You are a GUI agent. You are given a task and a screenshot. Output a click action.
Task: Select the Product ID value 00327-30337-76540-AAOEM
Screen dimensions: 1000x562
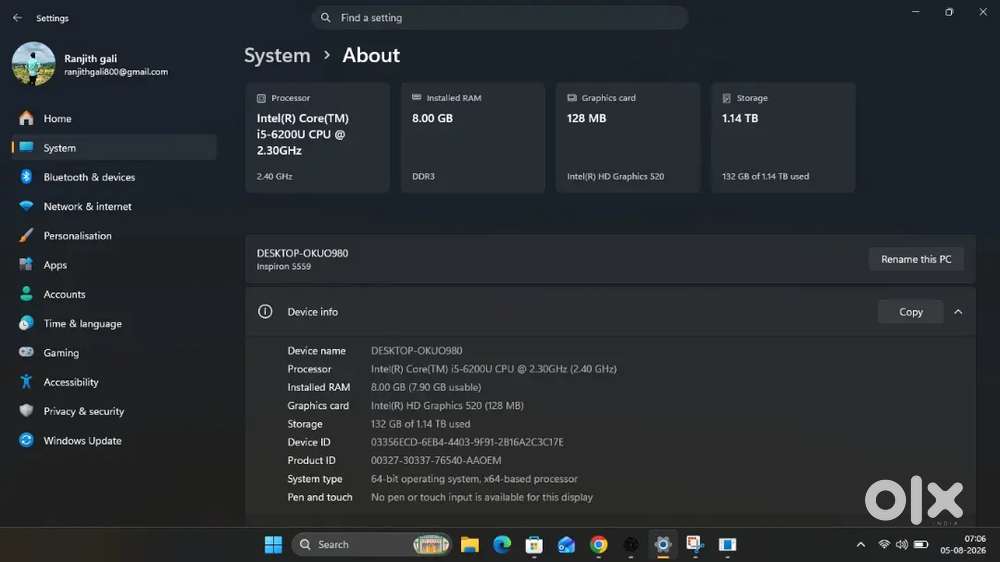436,461
